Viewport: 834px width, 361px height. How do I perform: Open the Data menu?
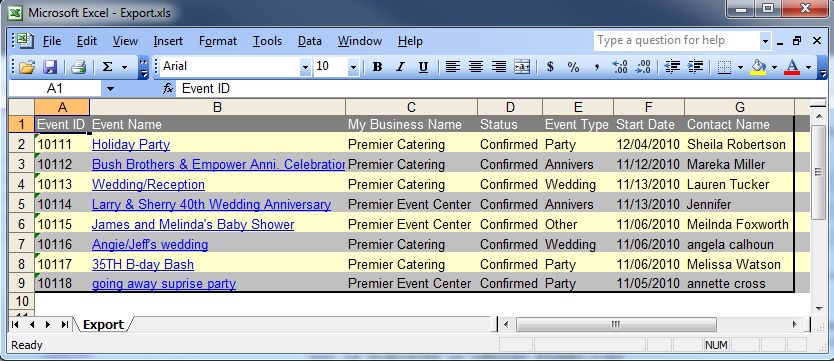click(310, 41)
